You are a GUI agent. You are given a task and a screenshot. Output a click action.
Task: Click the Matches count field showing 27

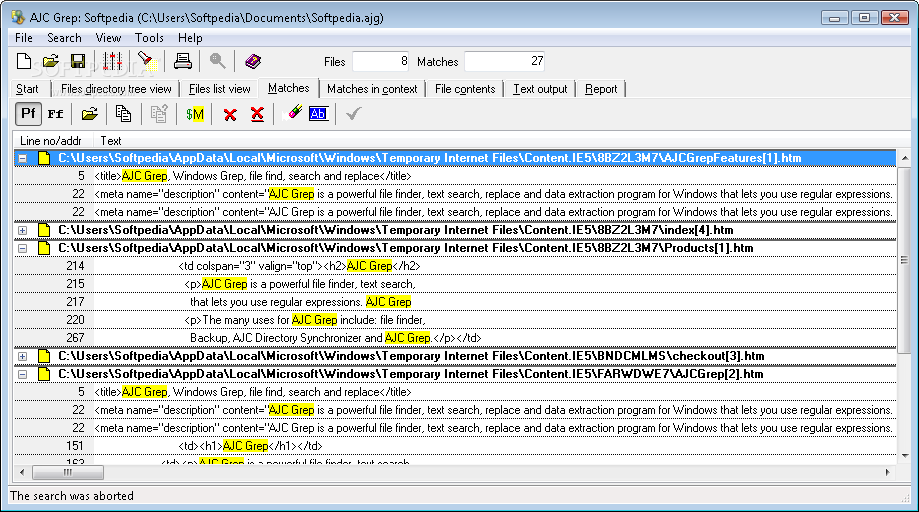(505, 61)
